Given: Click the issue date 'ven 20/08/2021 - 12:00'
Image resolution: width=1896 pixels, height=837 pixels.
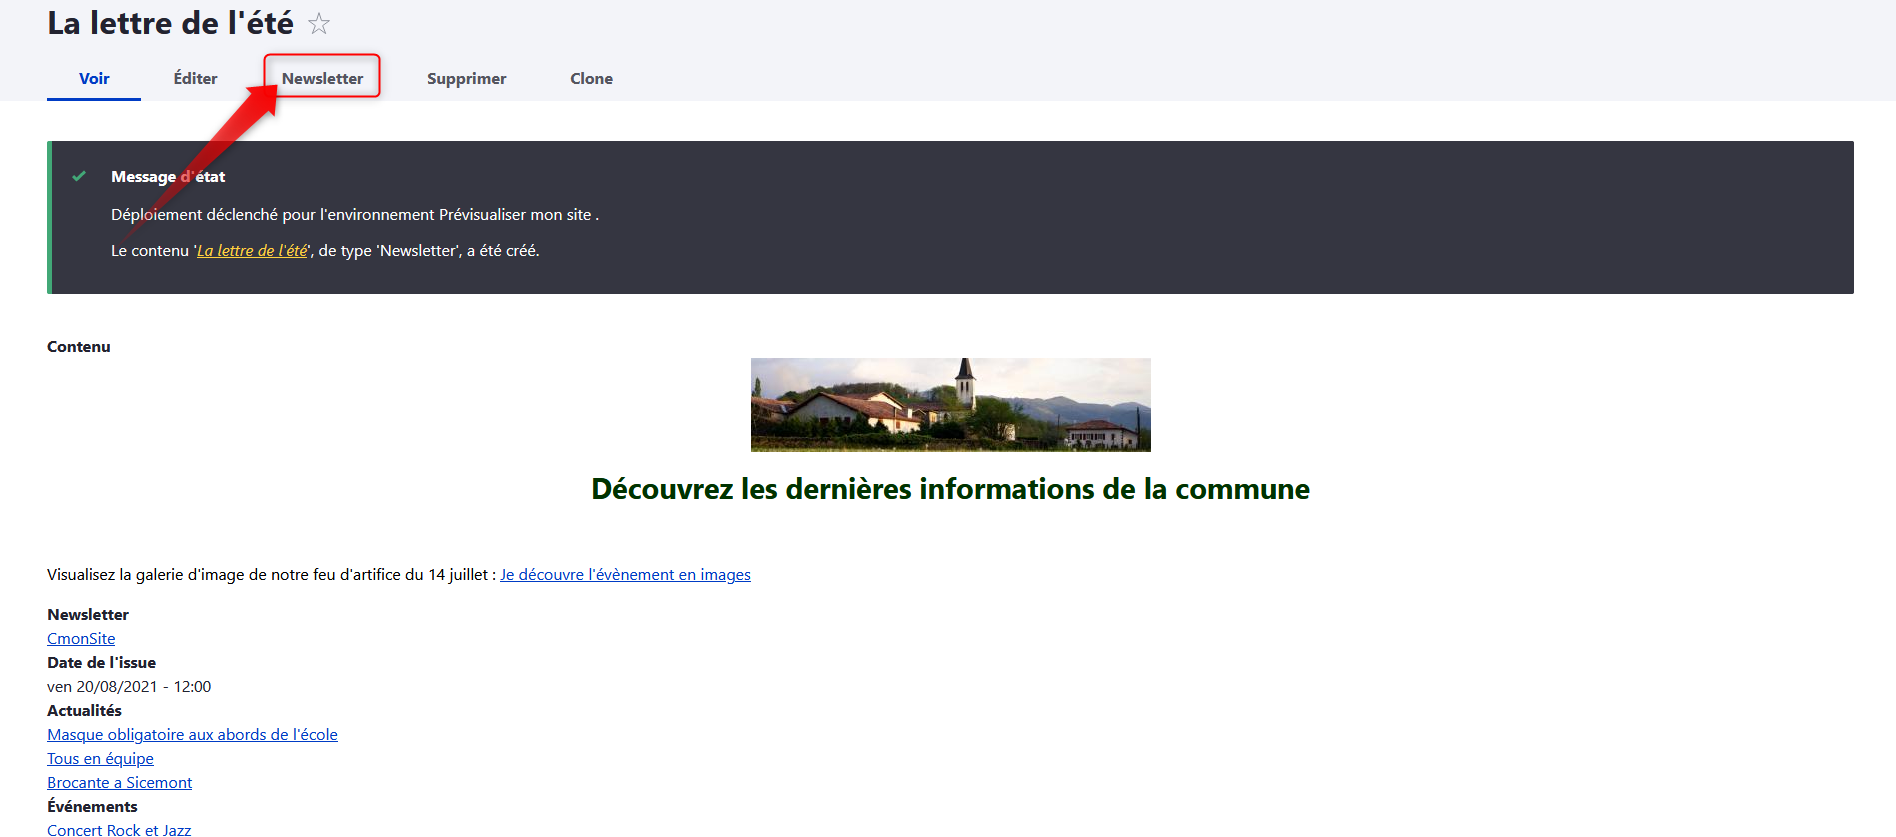Looking at the screenshot, I should (129, 687).
